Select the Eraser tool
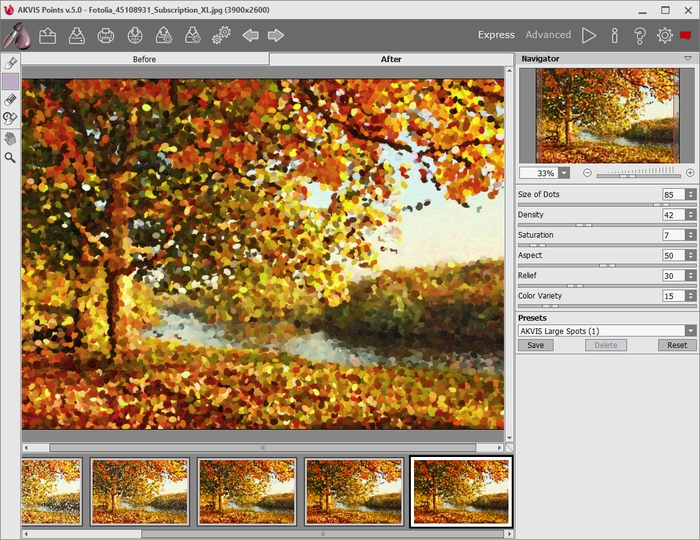700x540 pixels. pos(10,100)
